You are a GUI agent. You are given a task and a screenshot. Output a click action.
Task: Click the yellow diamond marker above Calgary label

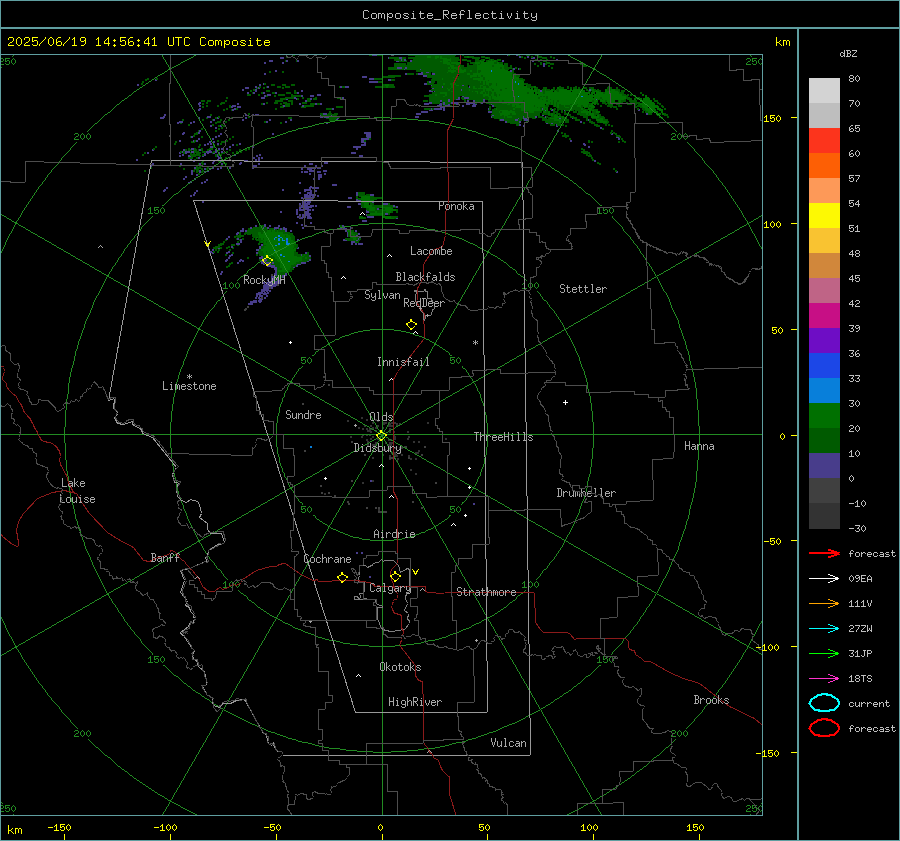pos(395,576)
